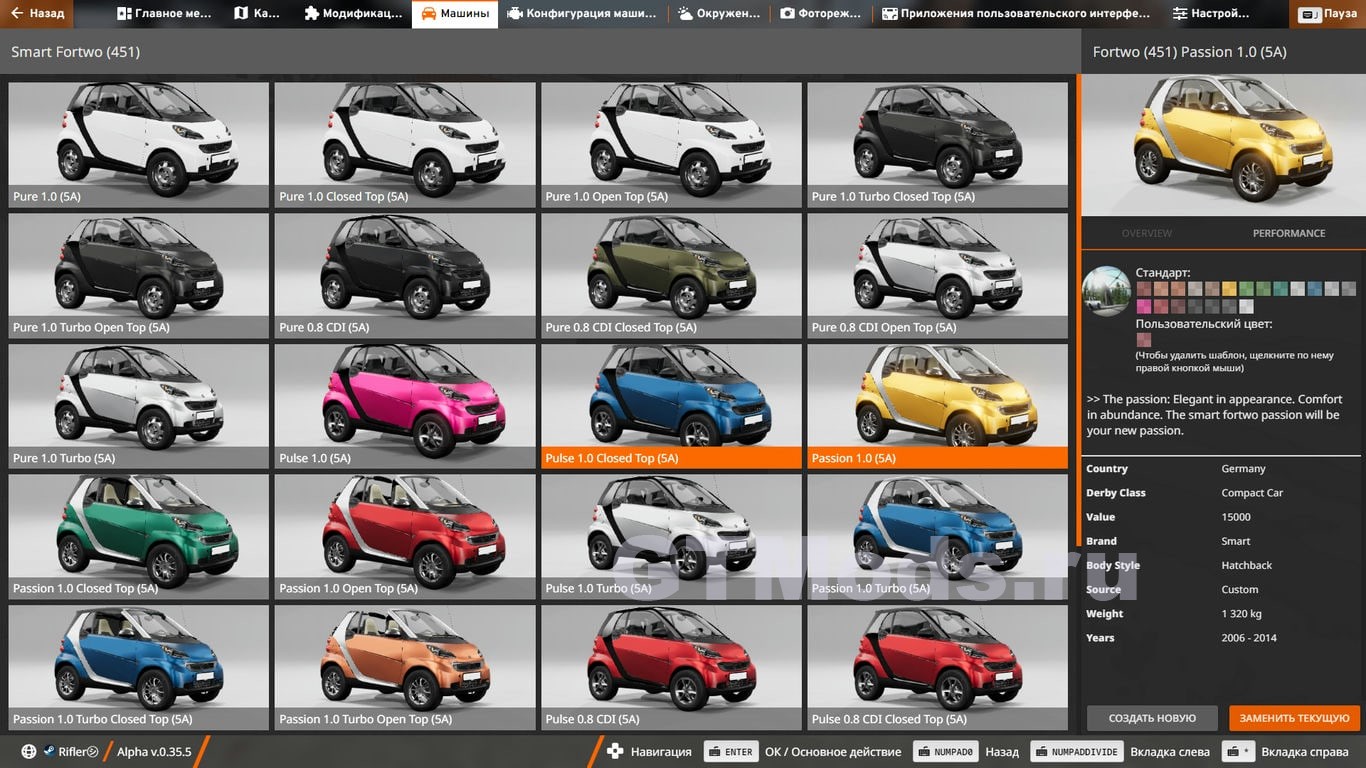
Task: Select the Passion 1.0 Turbo Closed Top (5A) car
Action: [x=139, y=667]
